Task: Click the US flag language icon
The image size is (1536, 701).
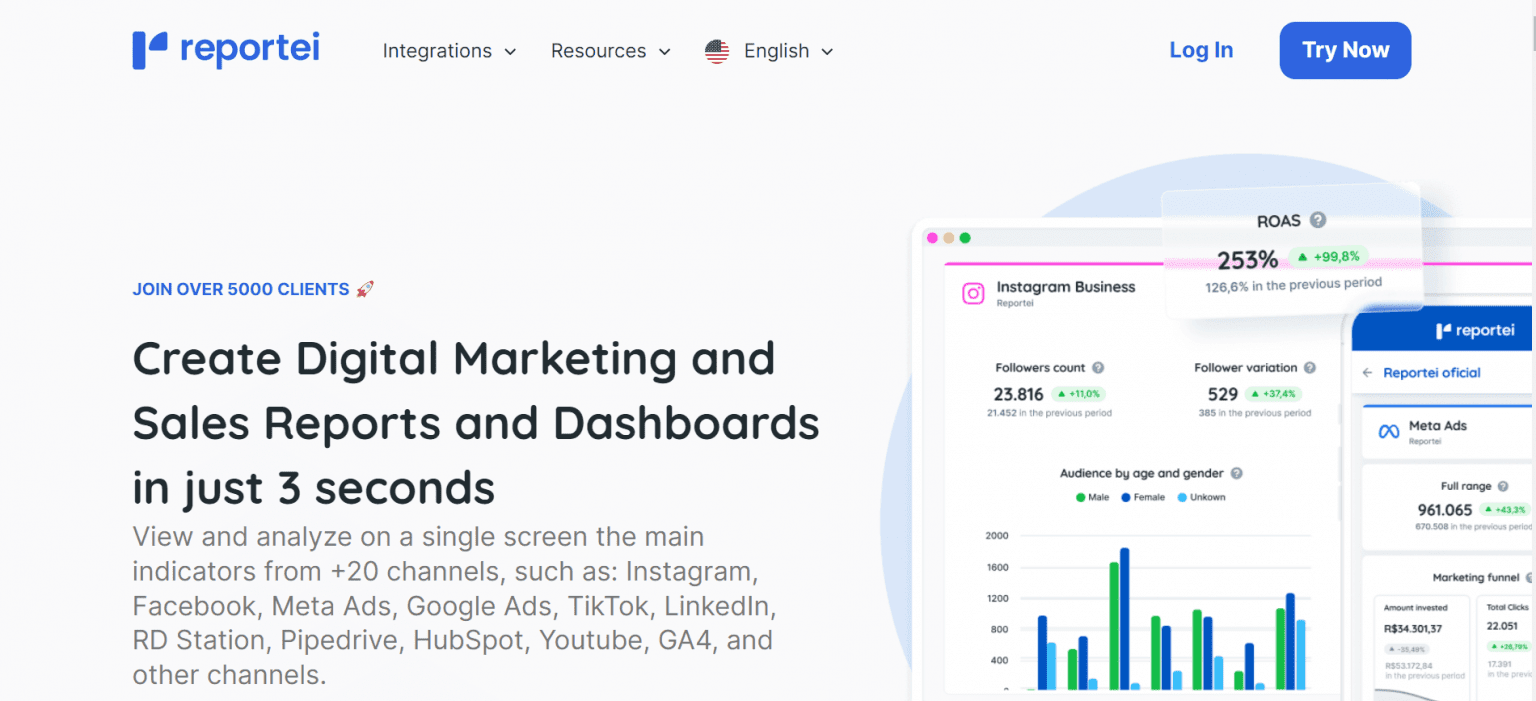Action: tap(716, 50)
